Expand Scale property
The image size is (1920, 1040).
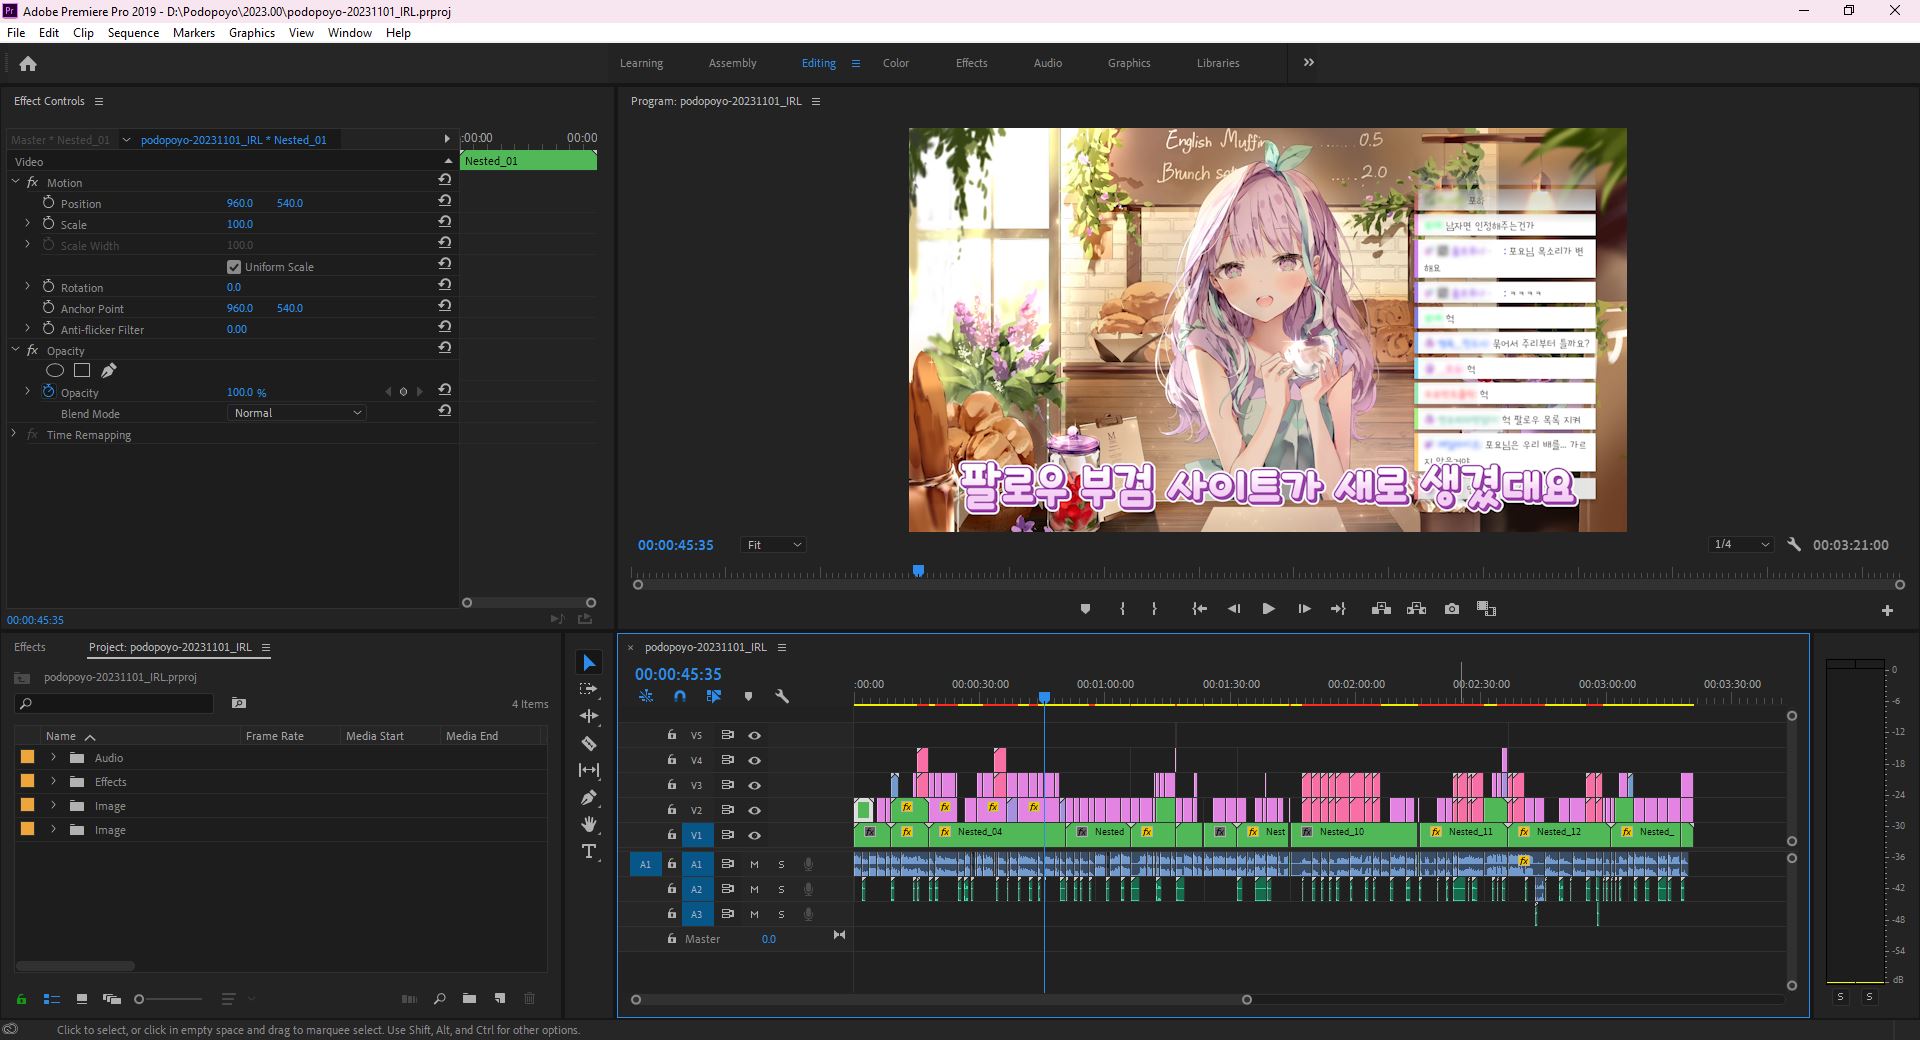(x=27, y=223)
